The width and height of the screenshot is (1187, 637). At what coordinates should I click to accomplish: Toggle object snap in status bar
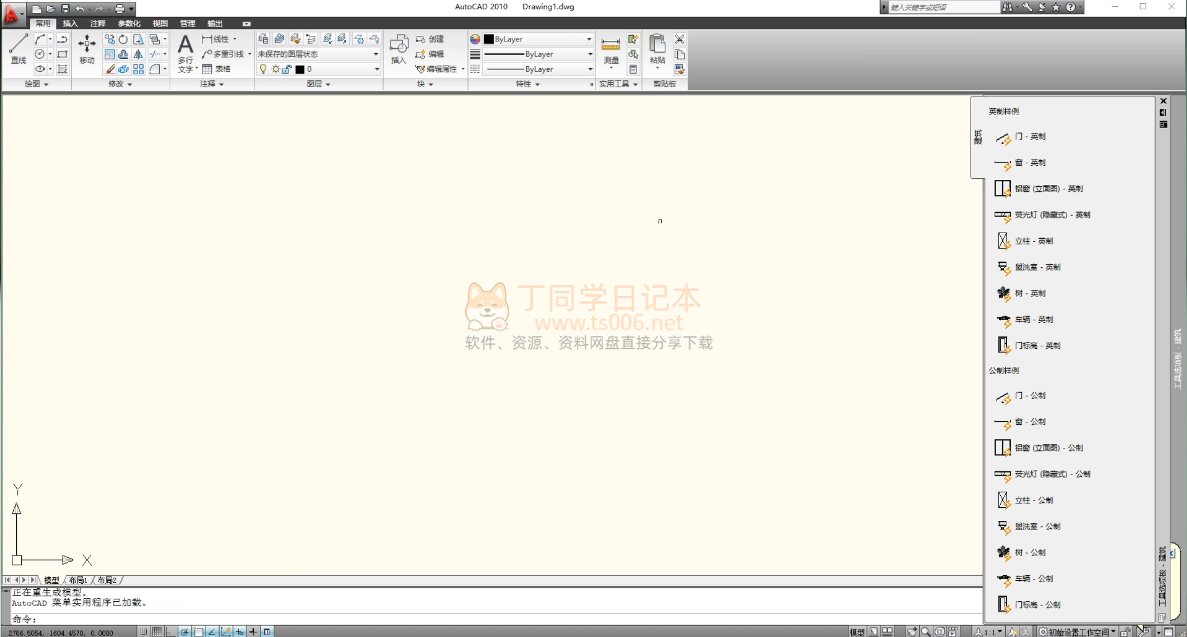tap(198, 632)
